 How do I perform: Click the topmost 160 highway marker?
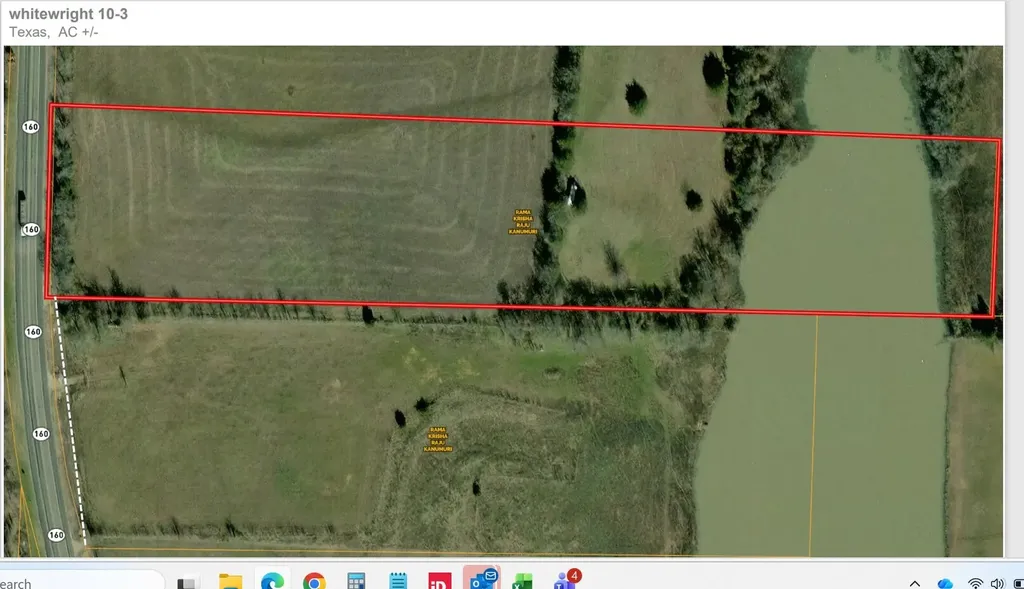pos(31,127)
